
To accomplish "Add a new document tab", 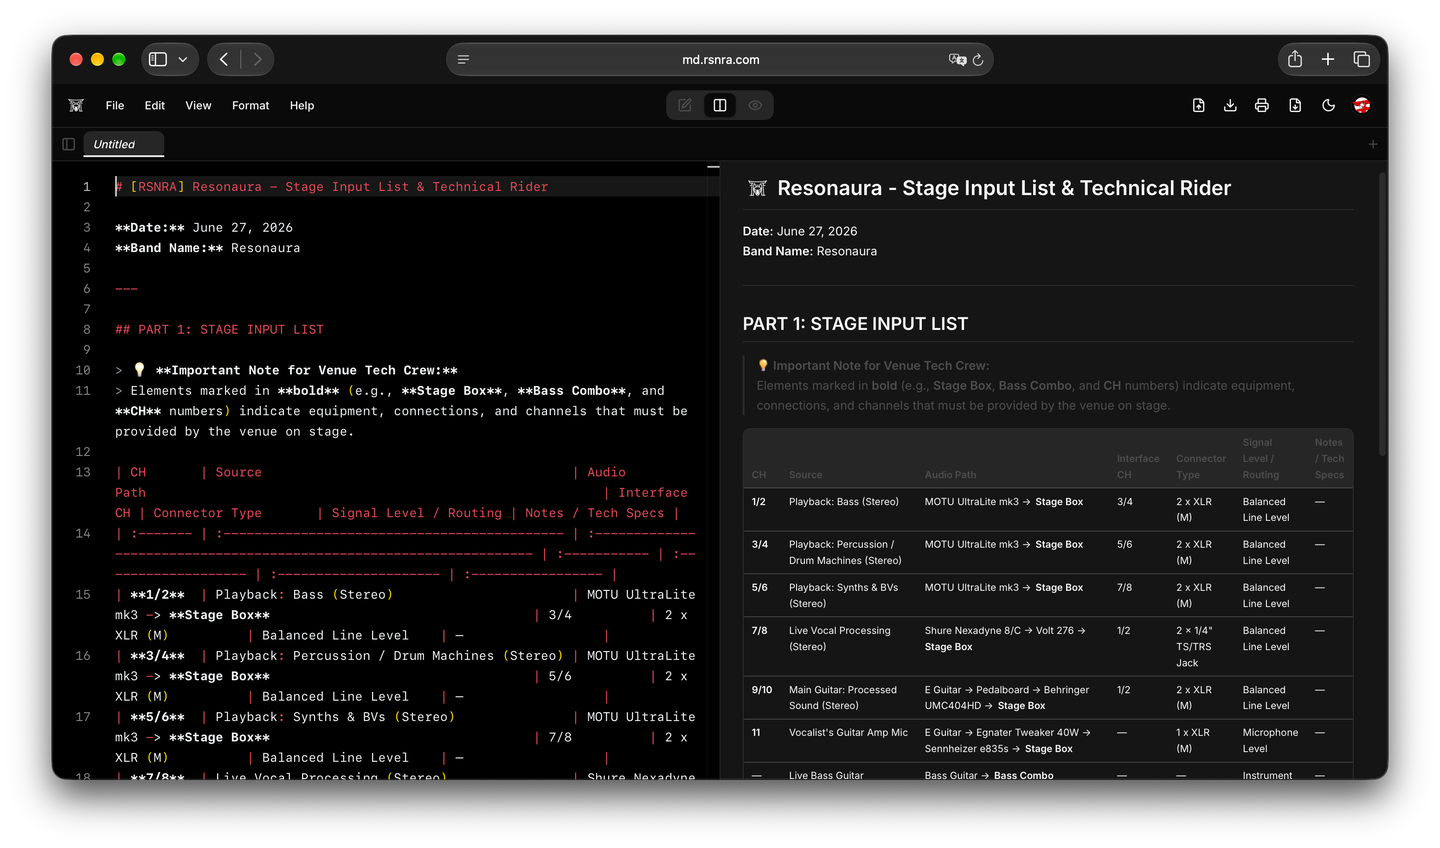I will pos(1373,144).
